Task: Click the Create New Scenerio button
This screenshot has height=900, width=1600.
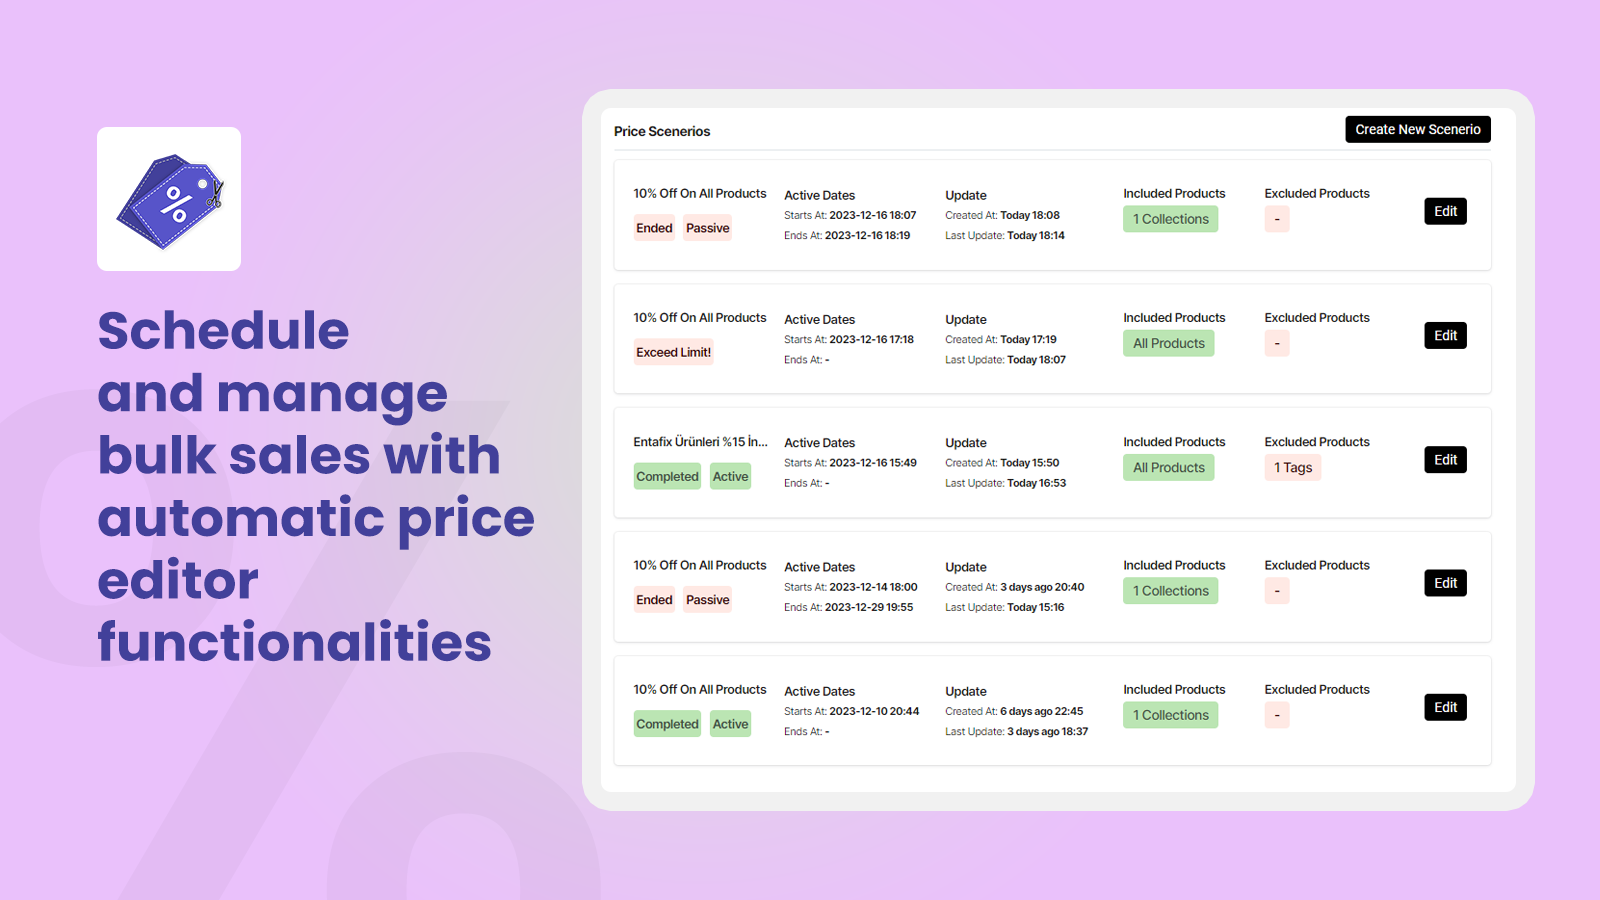Action: point(1417,130)
